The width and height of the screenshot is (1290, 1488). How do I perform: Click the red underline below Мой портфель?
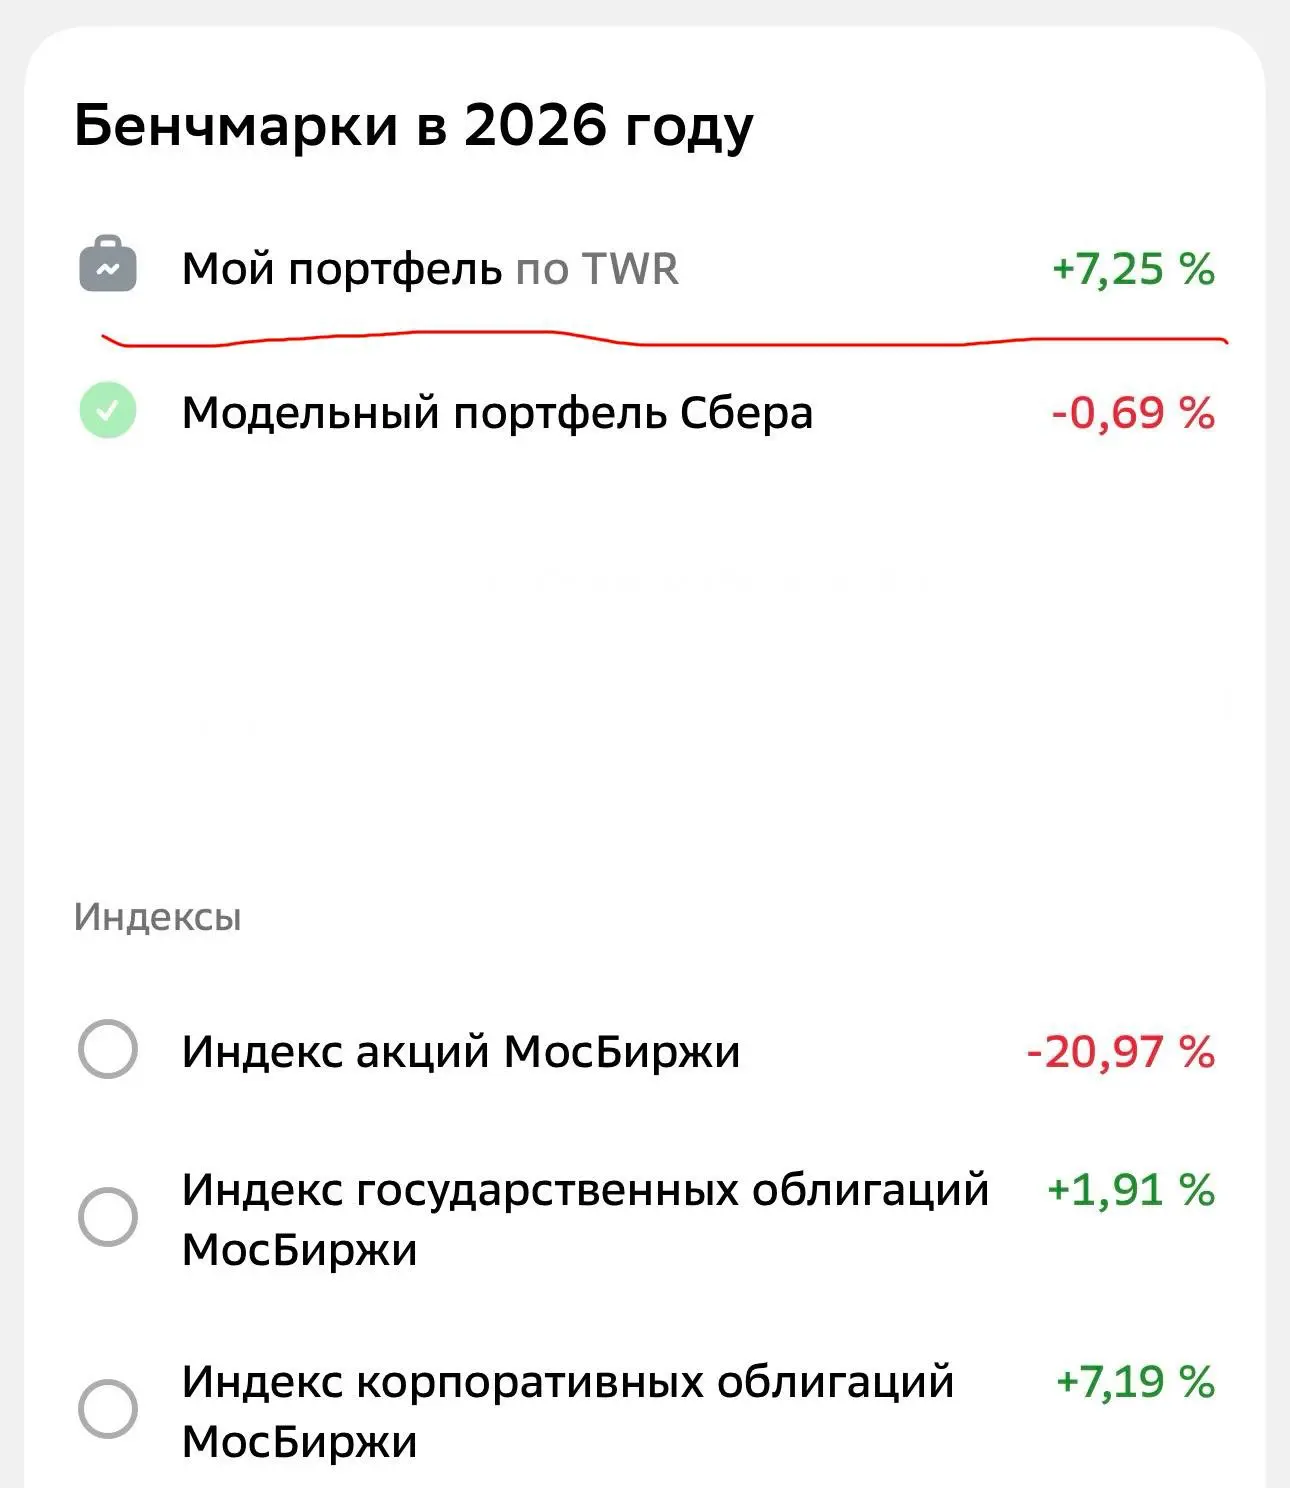coord(665,339)
